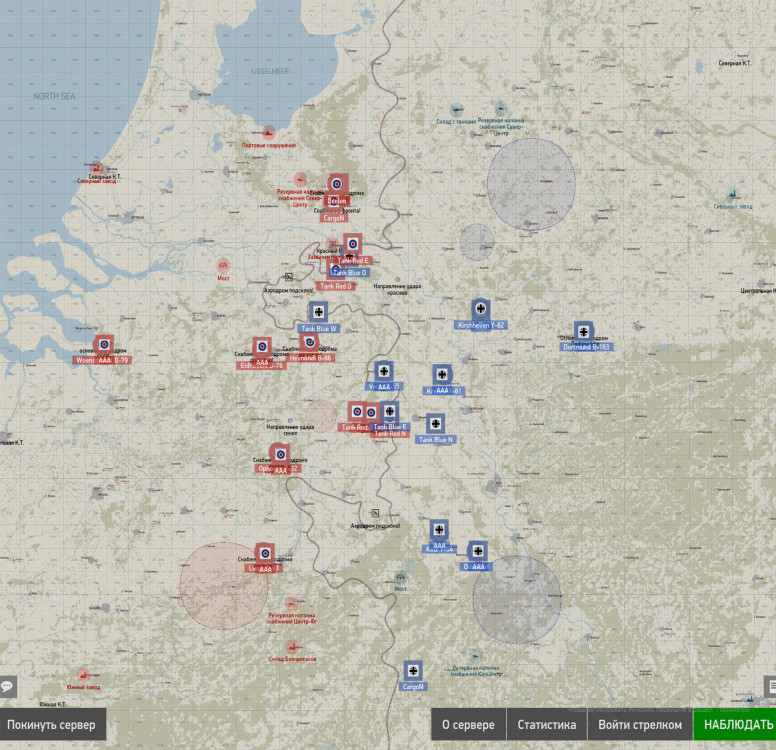Click the Tank Red O label

pyautogui.click(x=336, y=286)
